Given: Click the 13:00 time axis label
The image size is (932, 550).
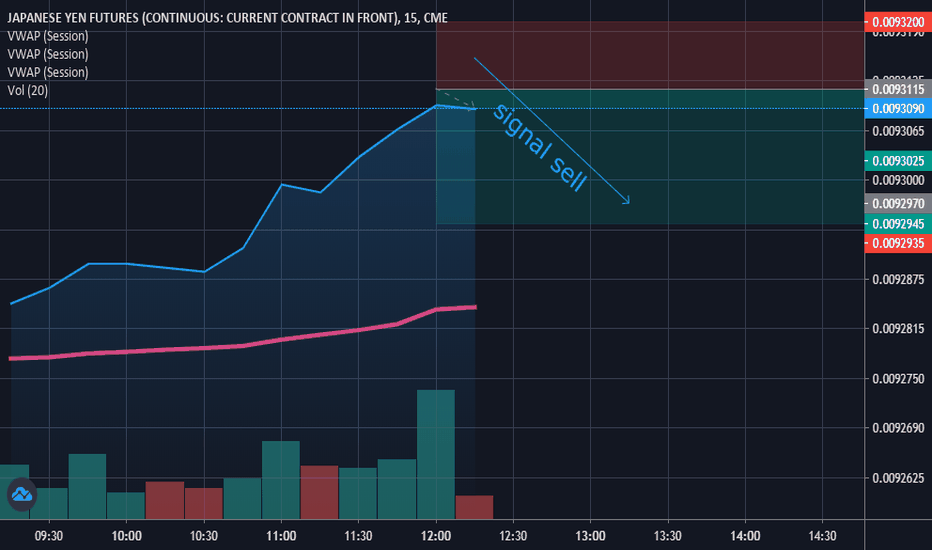Looking at the screenshot, I should pyautogui.click(x=590, y=536).
